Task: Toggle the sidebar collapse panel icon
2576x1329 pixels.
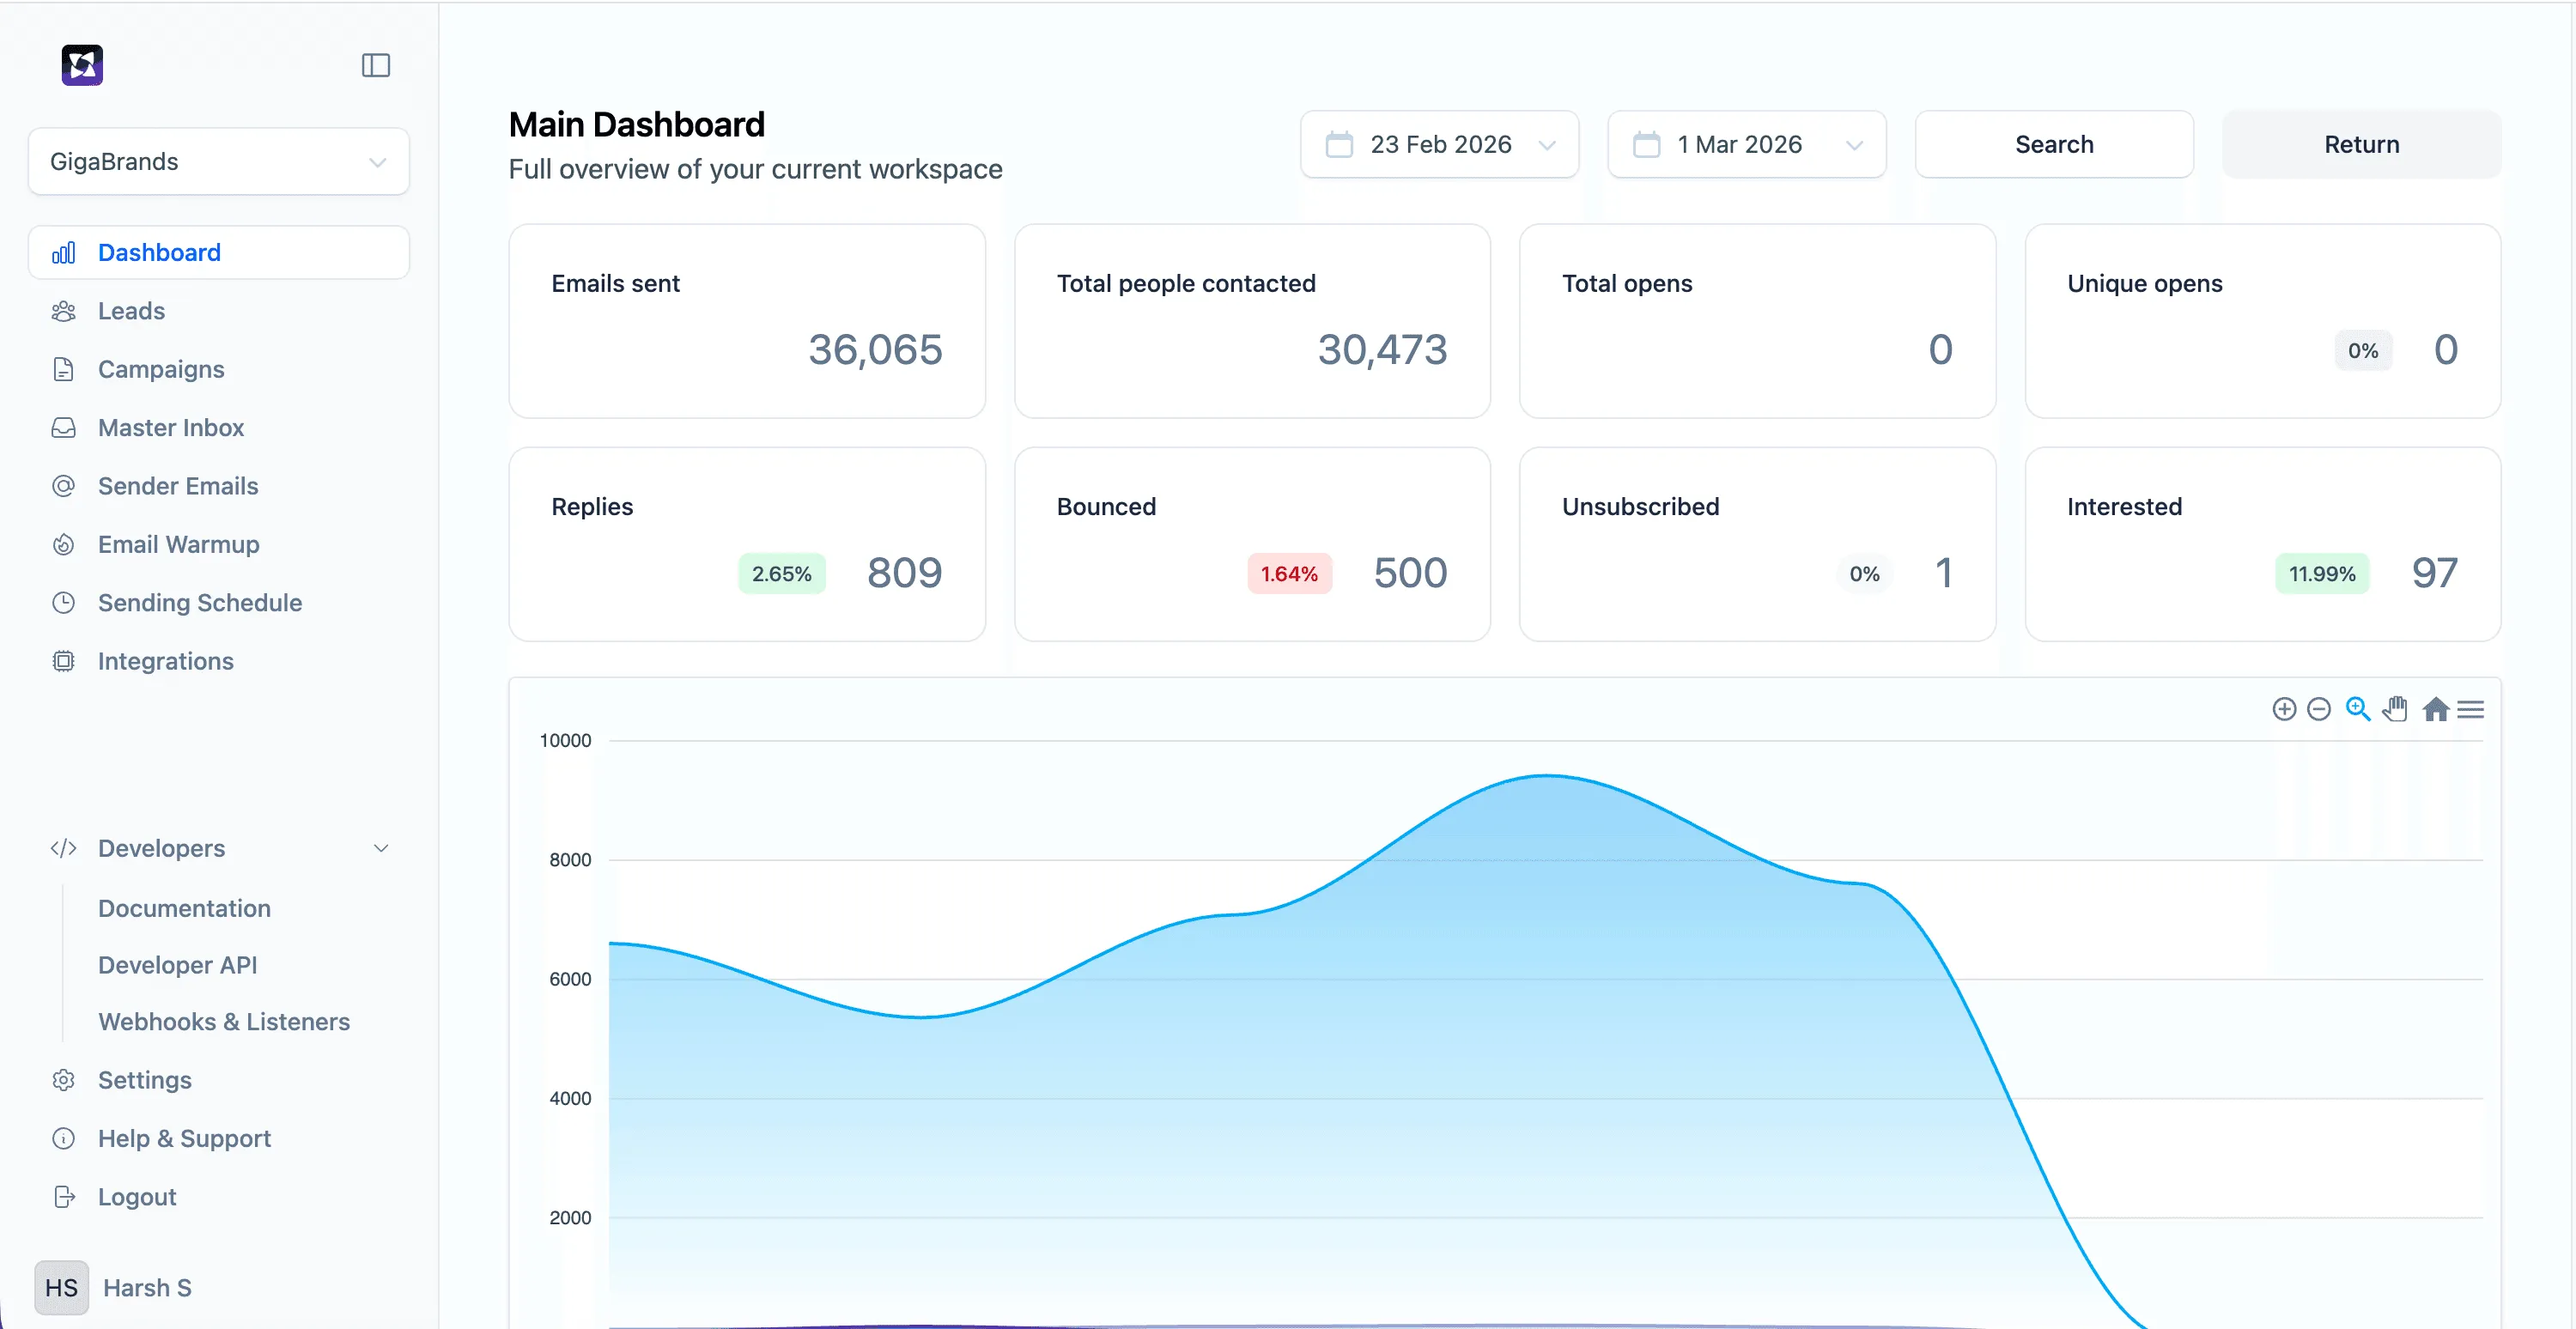Action: [375, 65]
